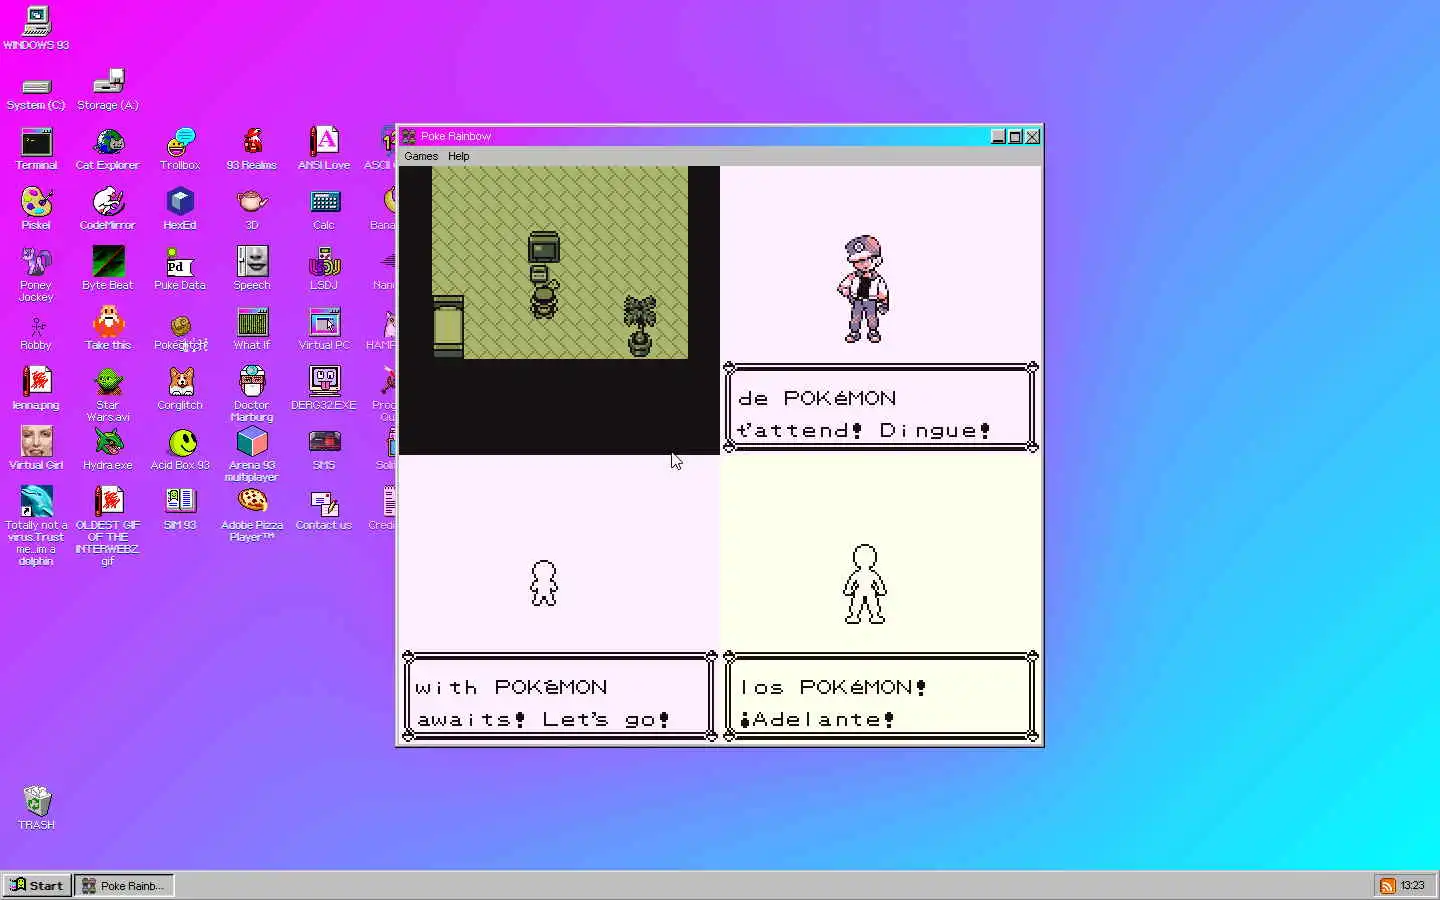Open the Poney Jockey game

point(36,275)
